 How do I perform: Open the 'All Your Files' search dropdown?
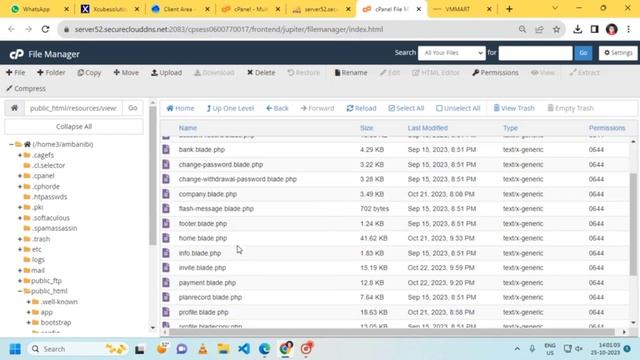tap(452, 53)
